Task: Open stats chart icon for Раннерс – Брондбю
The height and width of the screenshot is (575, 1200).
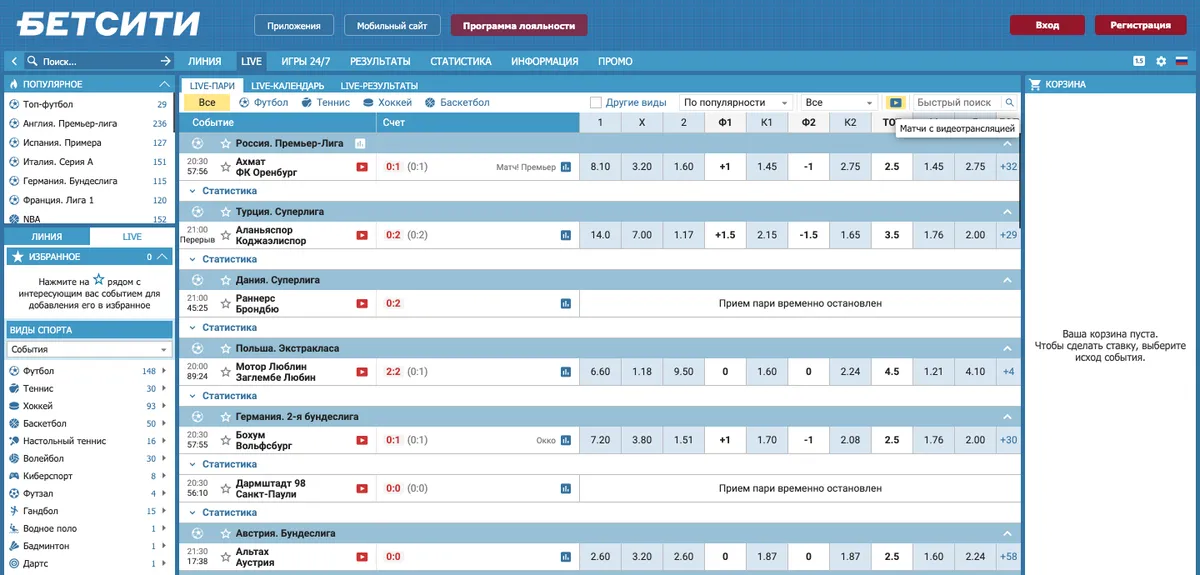Action: click(x=566, y=303)
